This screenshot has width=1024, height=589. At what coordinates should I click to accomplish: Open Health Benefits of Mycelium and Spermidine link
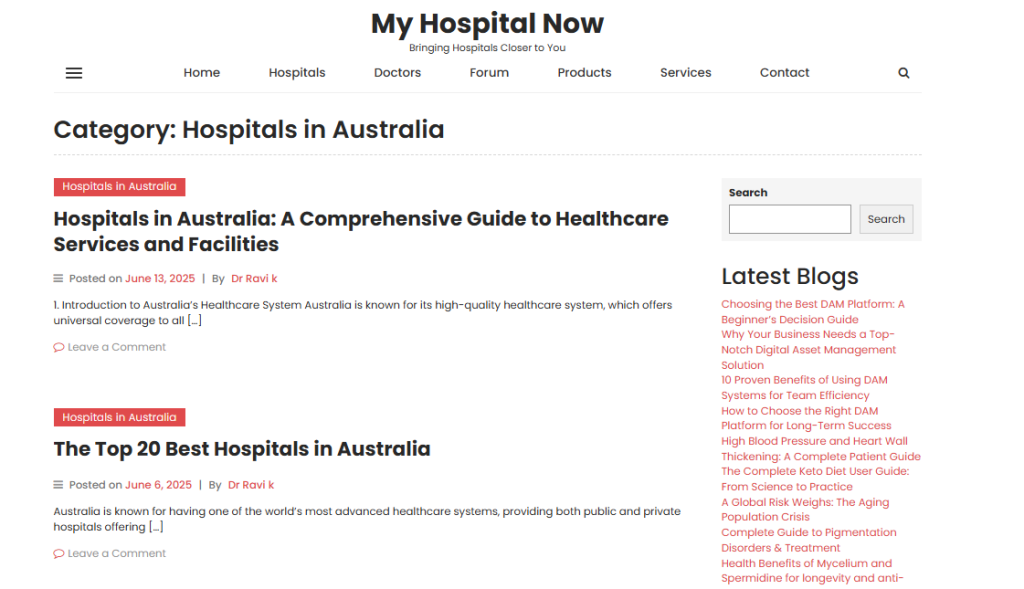click(x=812, y=571)
